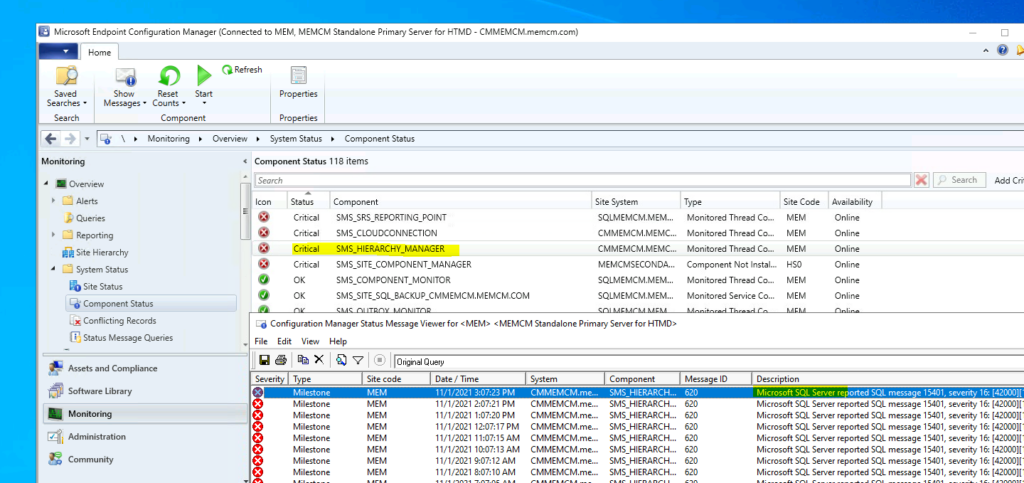Navigate back with the back arrow

click(x=50, y=138)
